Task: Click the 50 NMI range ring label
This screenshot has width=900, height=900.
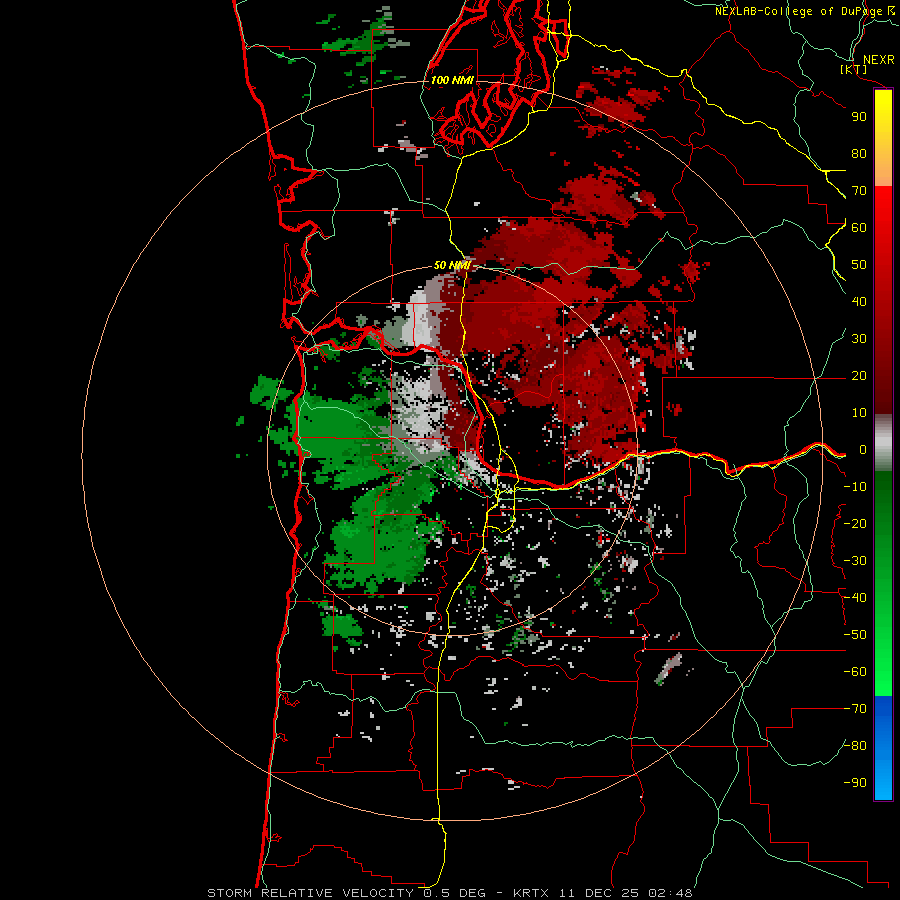Action: [x=452, y=265]
